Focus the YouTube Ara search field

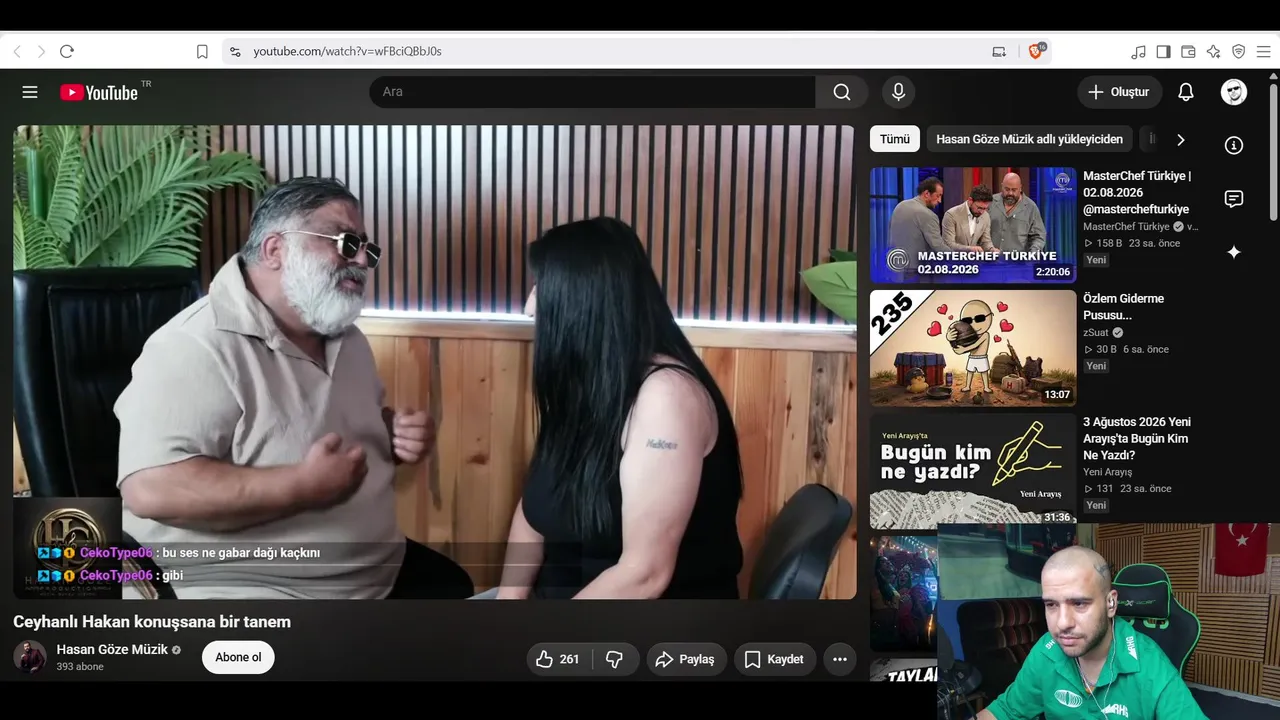click(592, 92)
